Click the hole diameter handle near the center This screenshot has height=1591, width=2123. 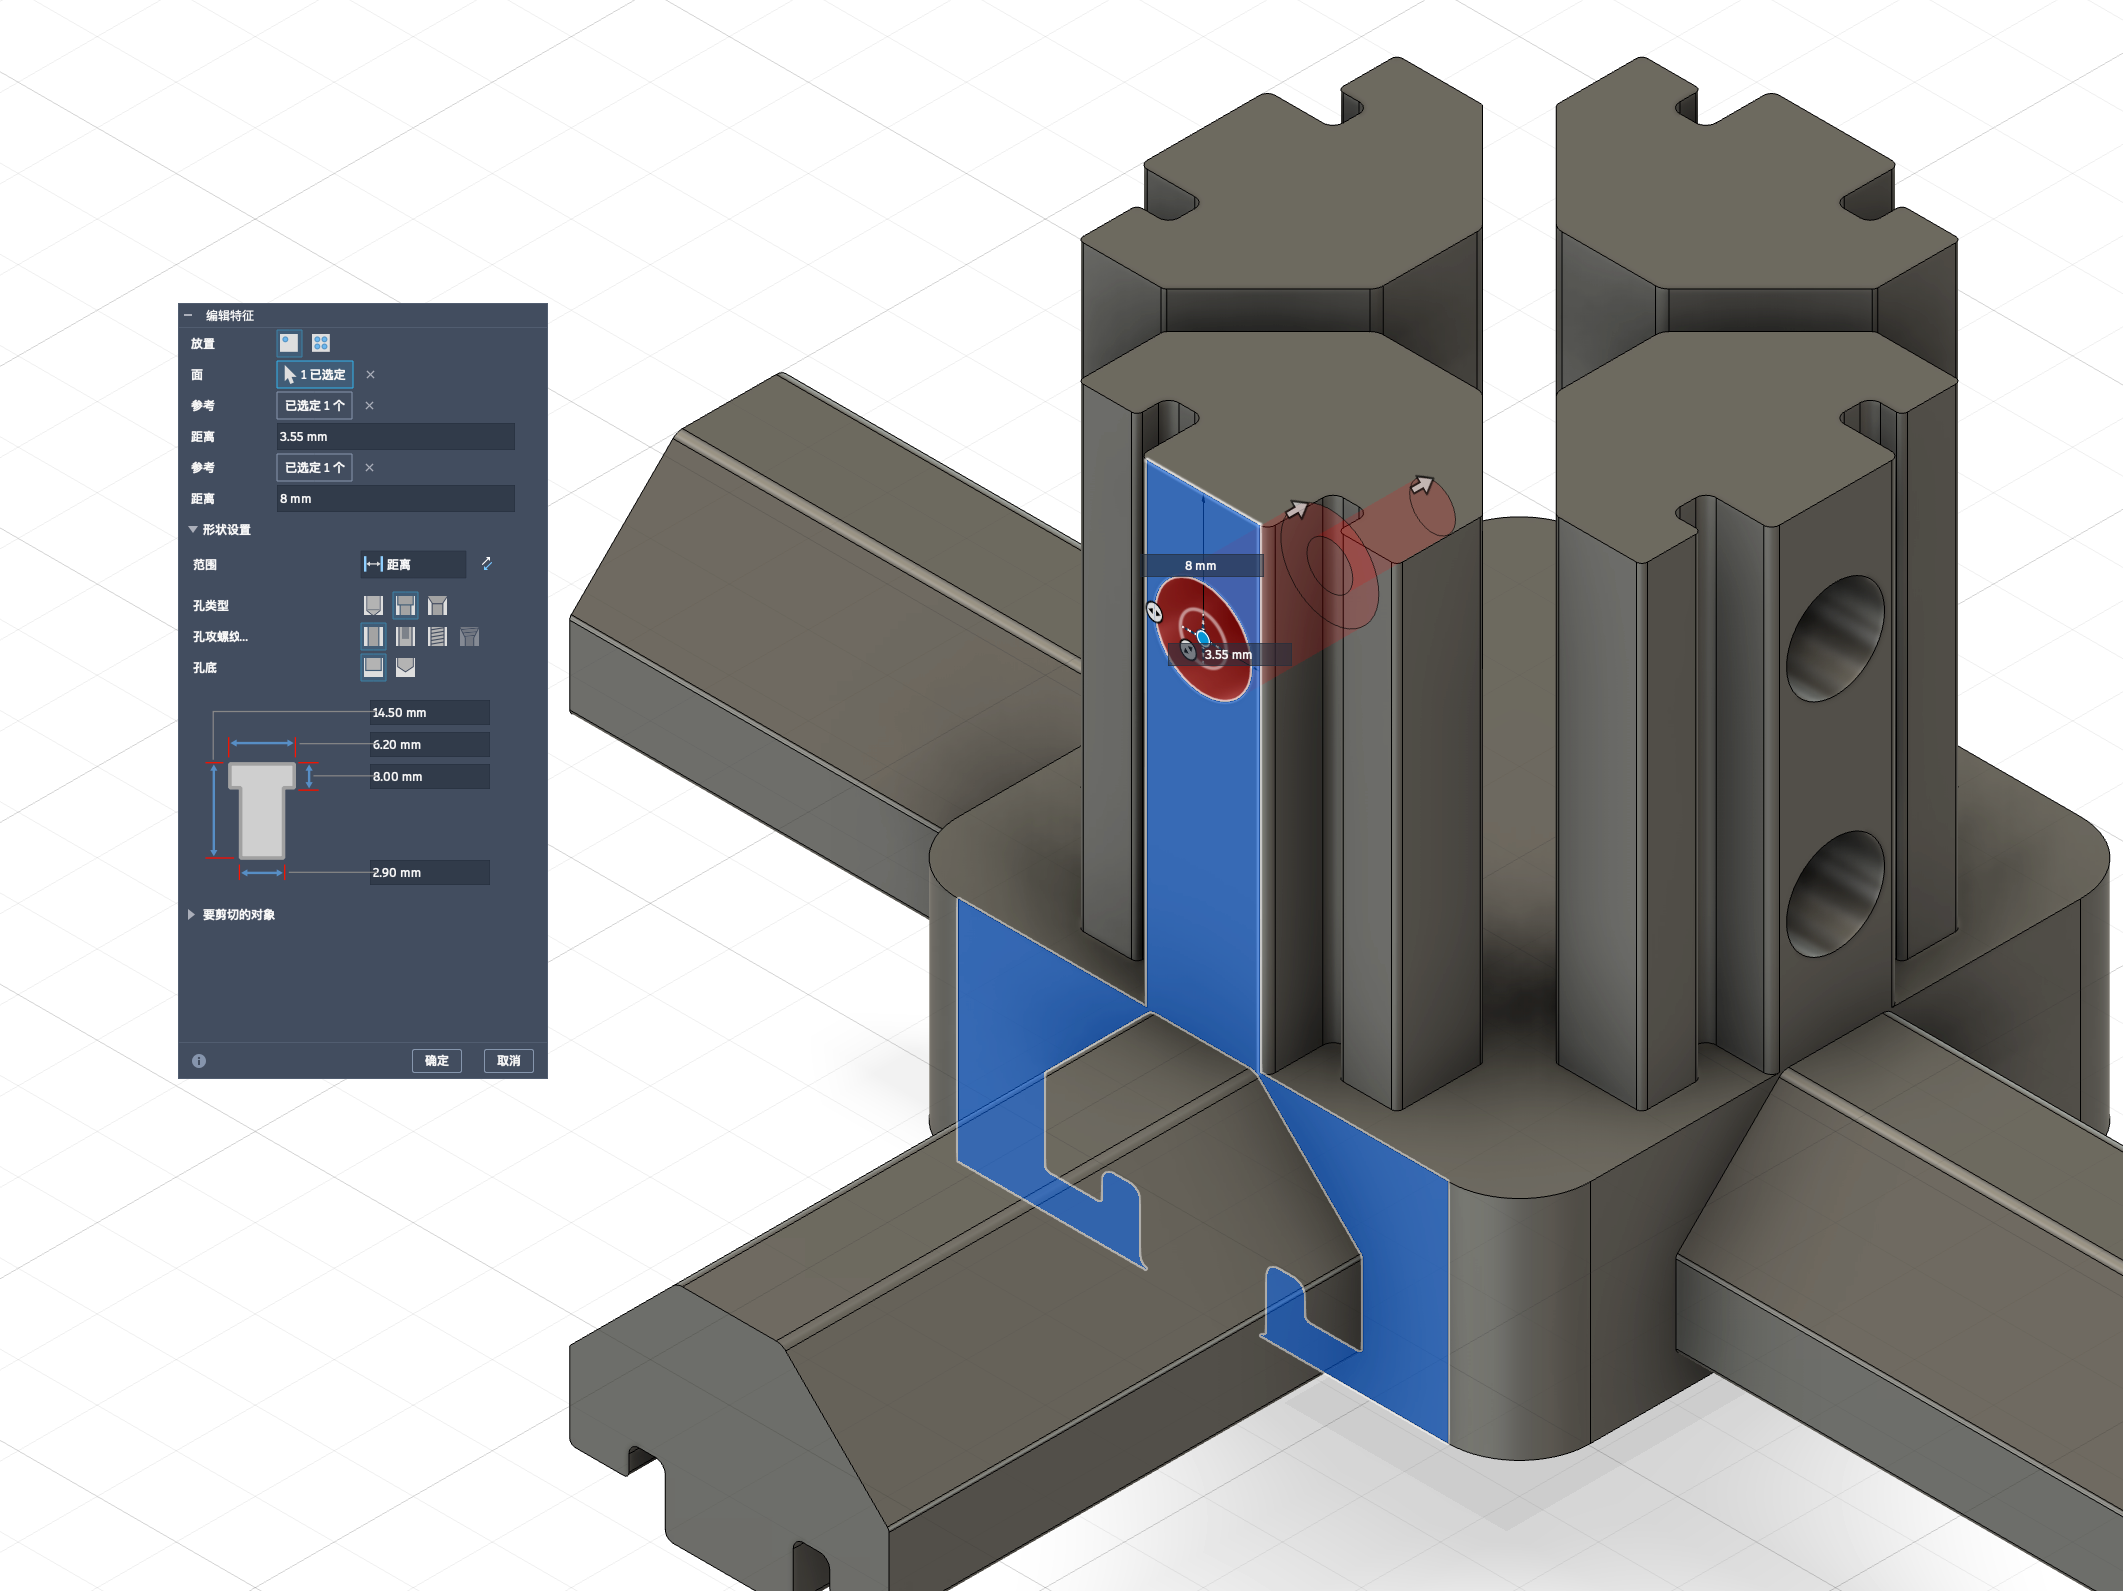1188,651
